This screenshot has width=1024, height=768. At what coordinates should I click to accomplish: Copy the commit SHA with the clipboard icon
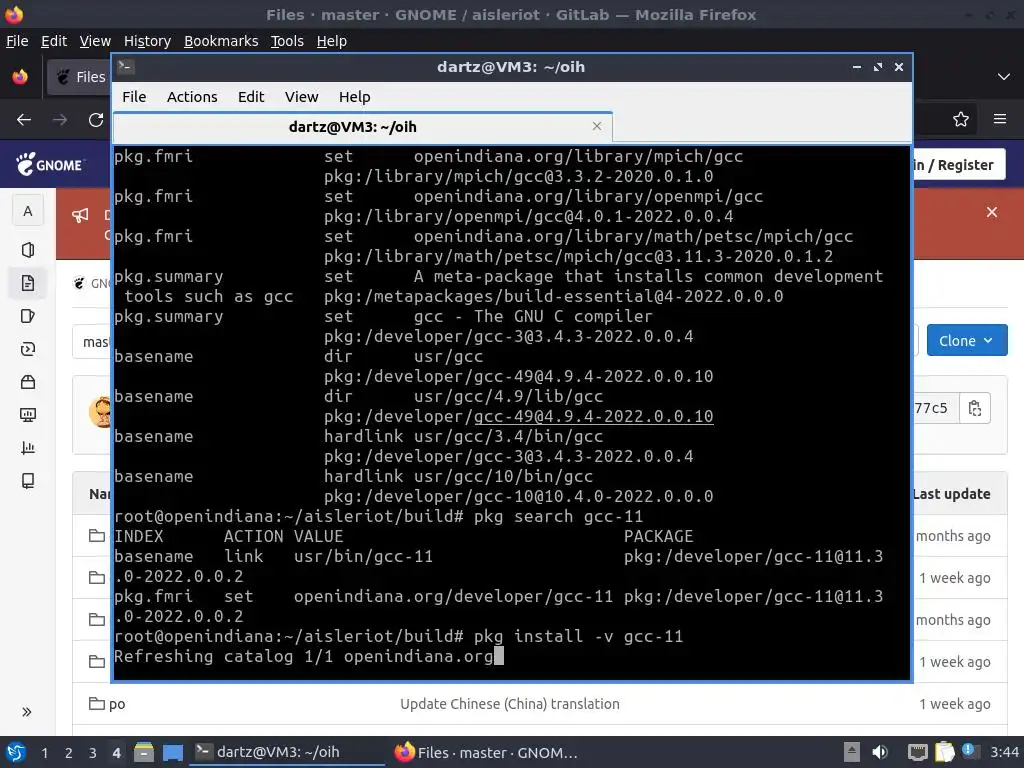pos(974,408)
